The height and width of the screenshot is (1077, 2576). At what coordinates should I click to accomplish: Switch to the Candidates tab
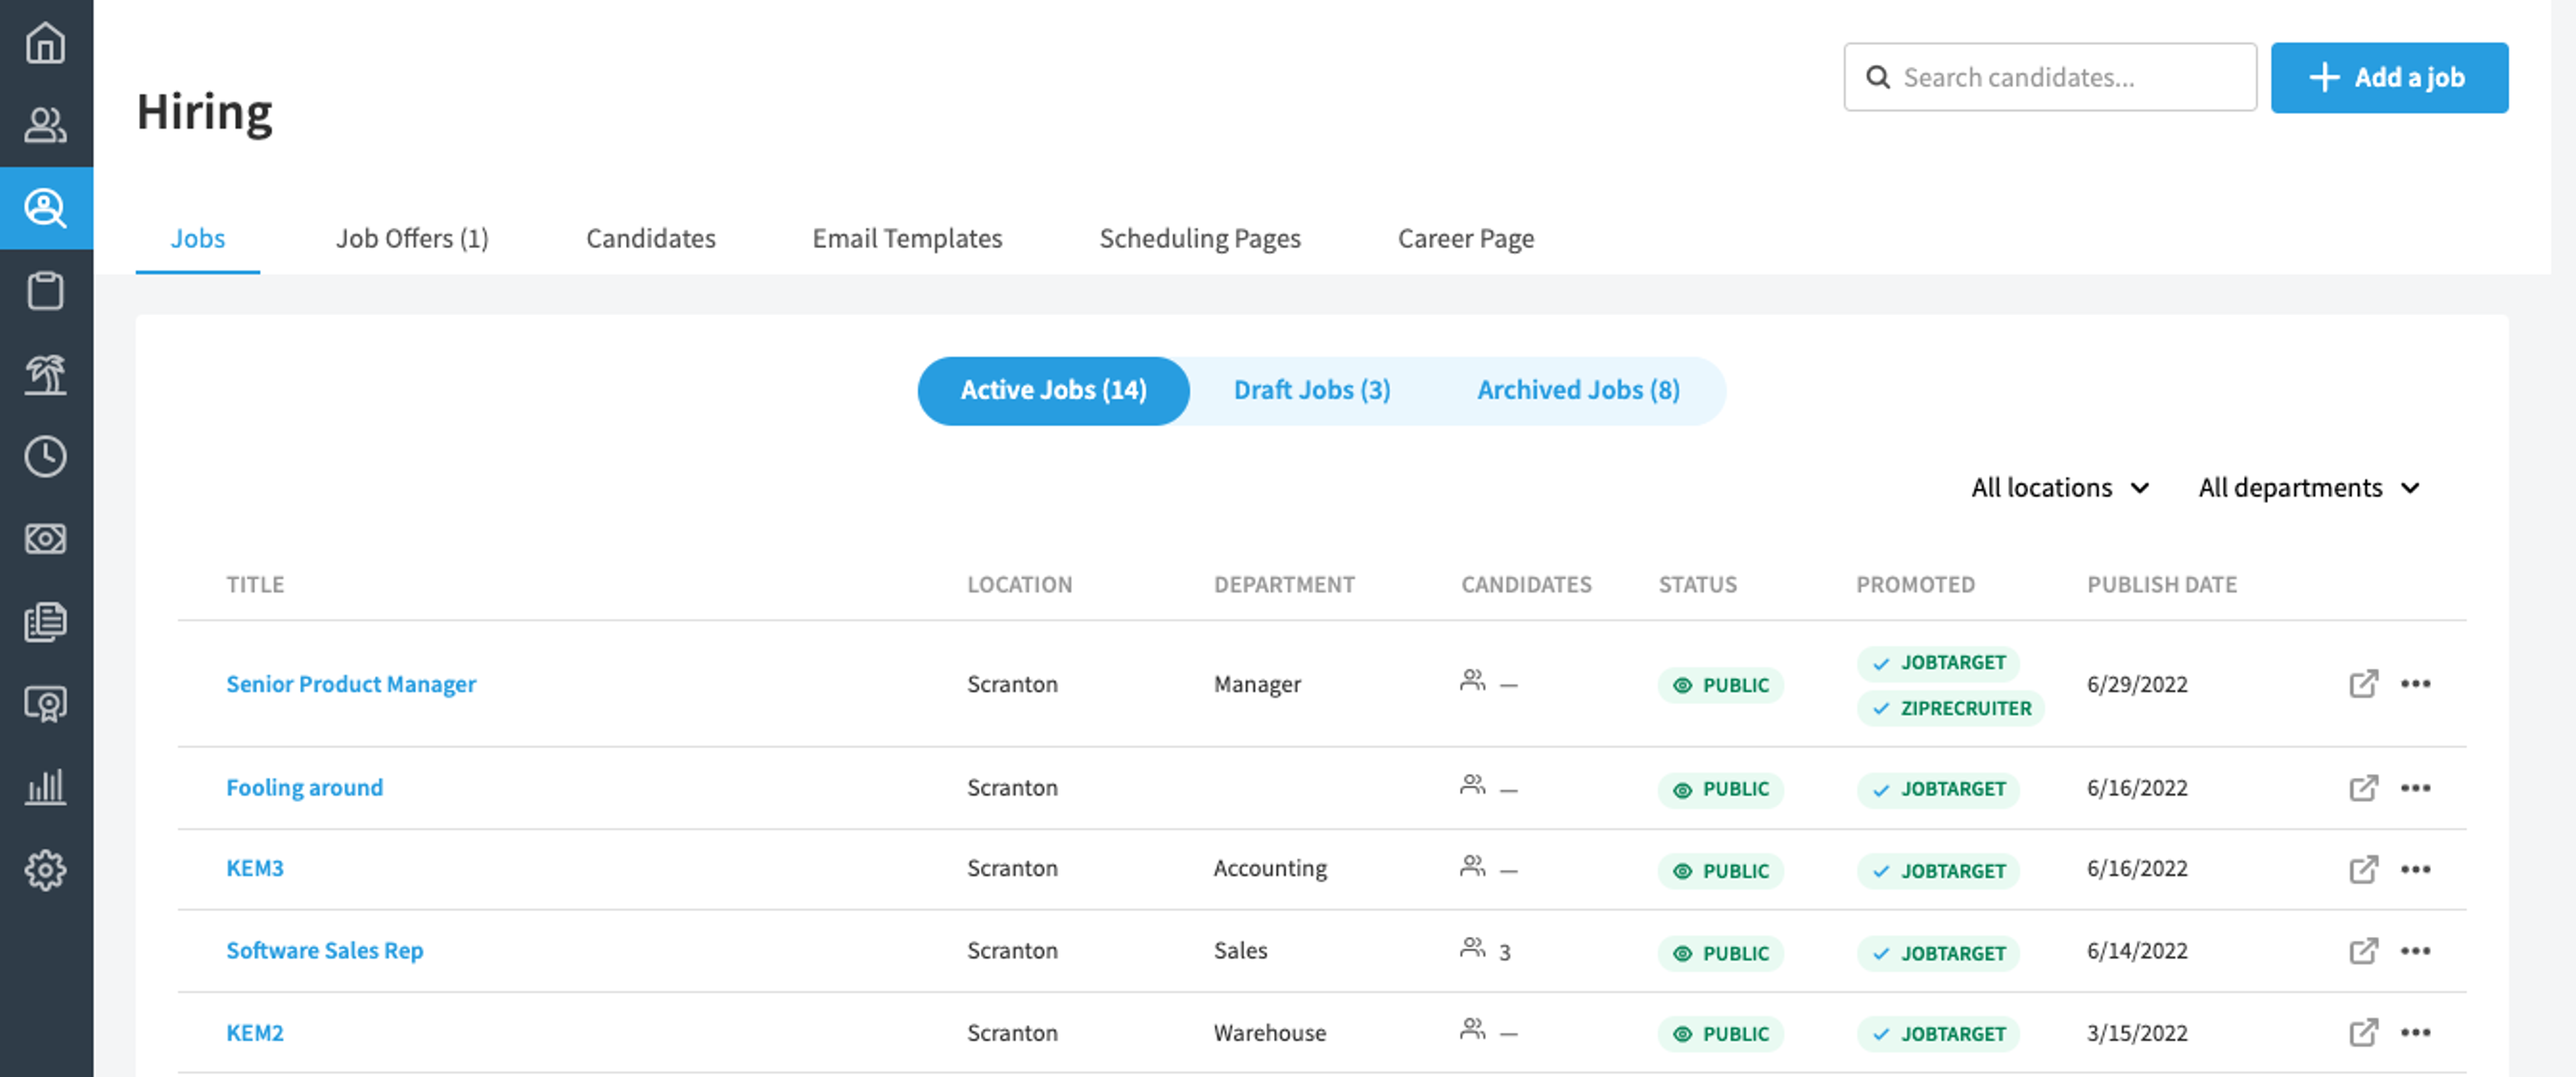pyautogui.click(x=651, y=238)
